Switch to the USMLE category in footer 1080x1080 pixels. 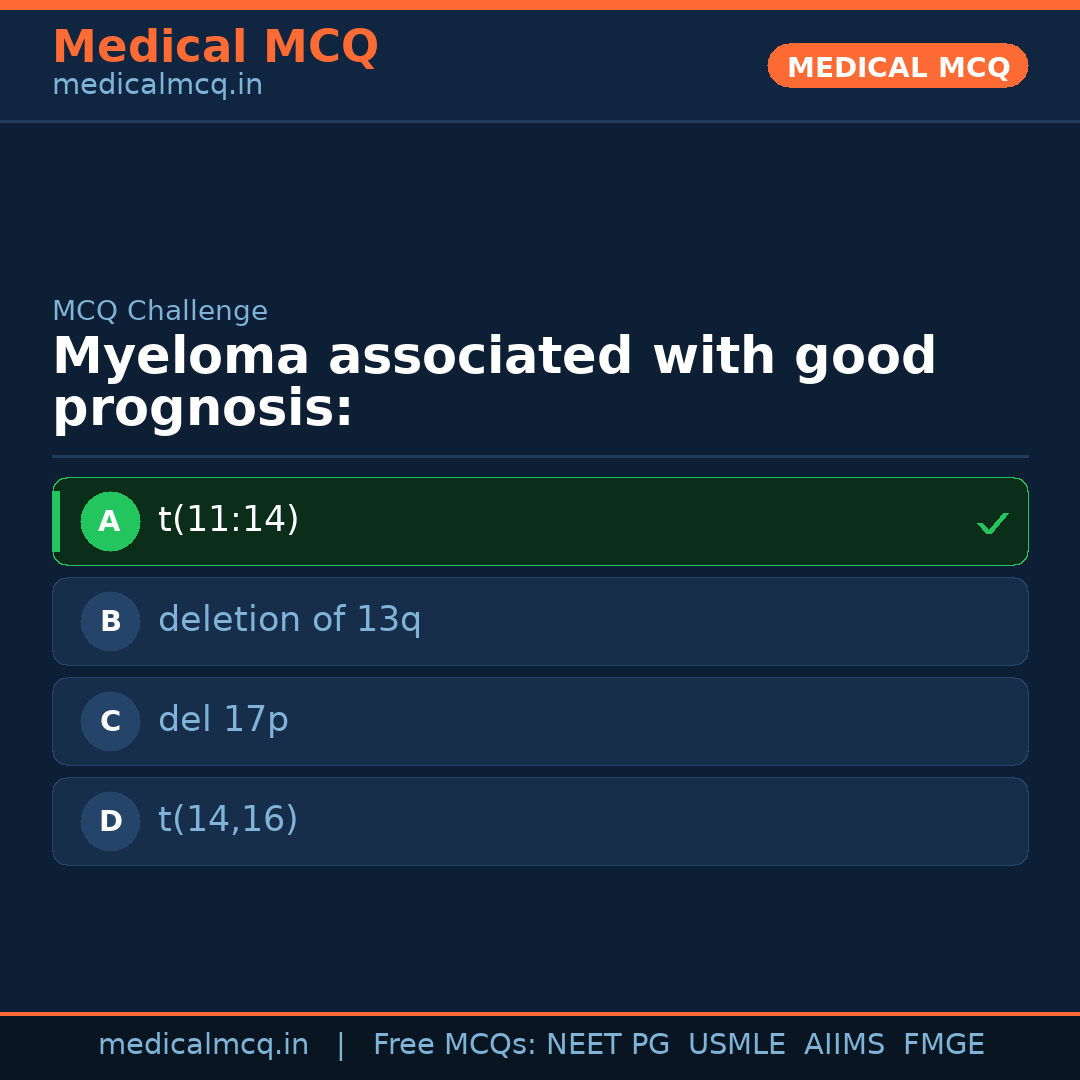tap(737, 1044)
